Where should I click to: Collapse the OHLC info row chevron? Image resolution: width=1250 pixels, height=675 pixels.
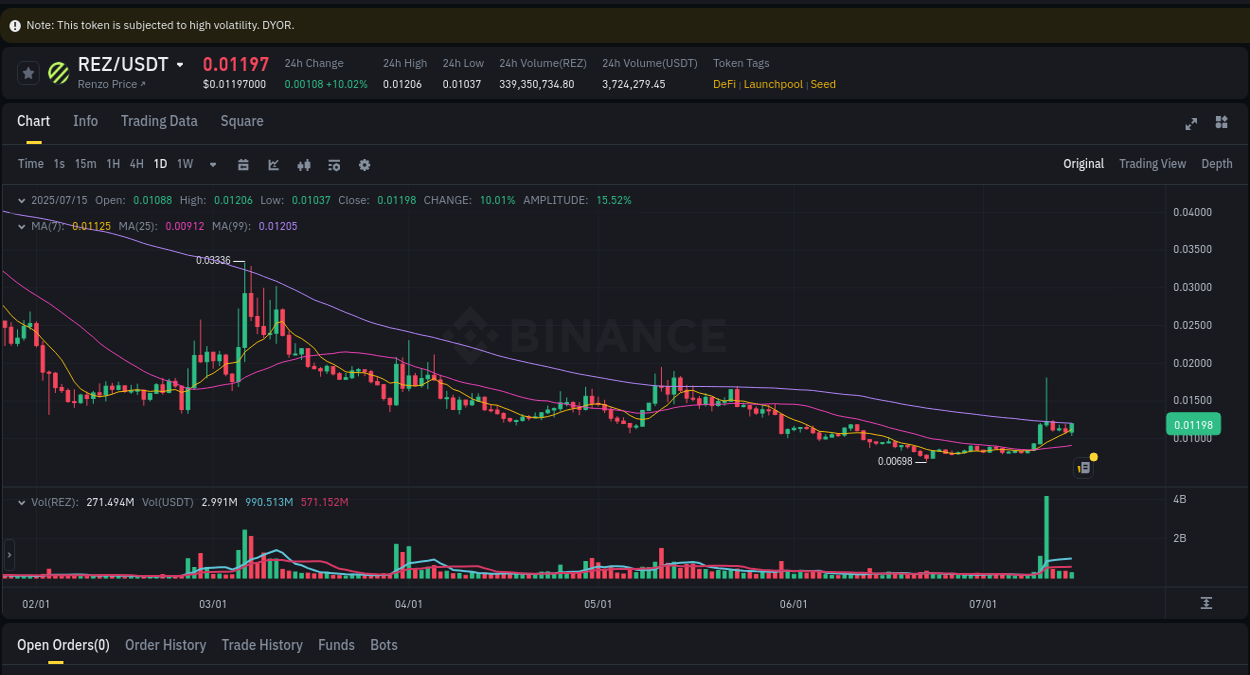pos(22,200)
